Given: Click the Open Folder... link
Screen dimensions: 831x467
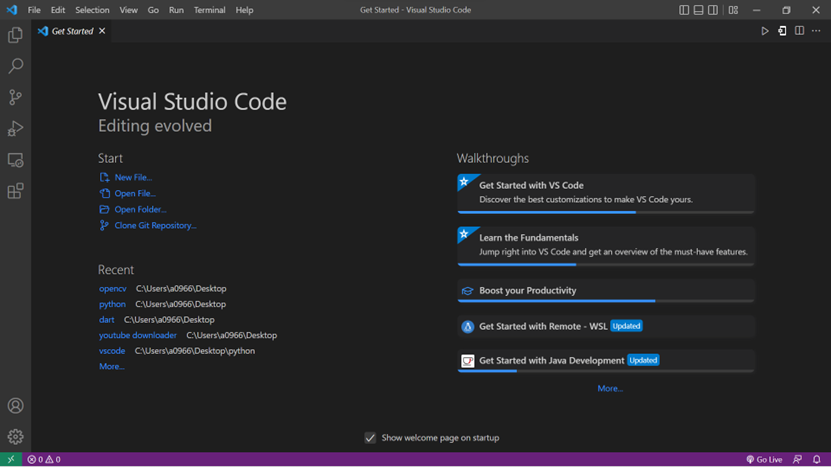Looking at the screenshot, I should click(140, 209).
